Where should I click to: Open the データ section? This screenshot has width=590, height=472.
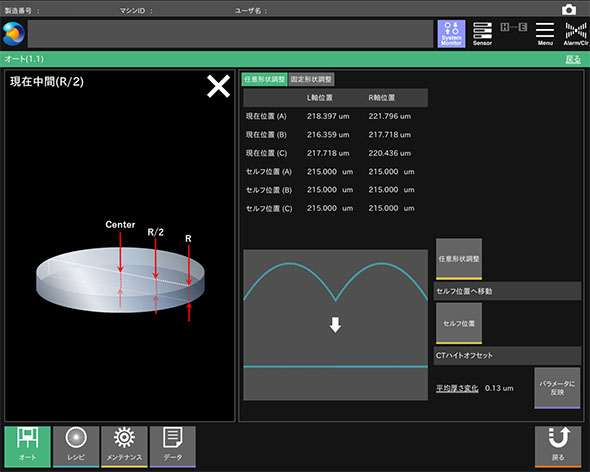pyautogui.click(x=173, y=447)
